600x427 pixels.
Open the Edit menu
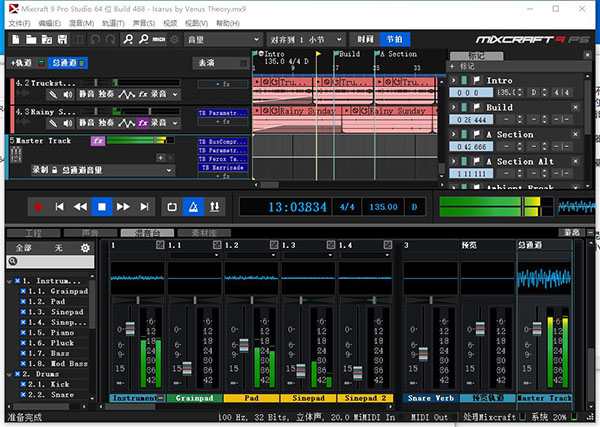49,23
